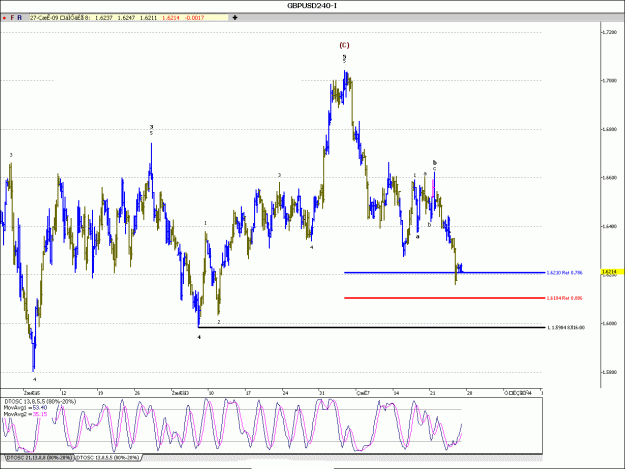The height and width of the screenshot is (469, 625).
Task: Click the date label 21 on the time axis
Action: point(432,393)
